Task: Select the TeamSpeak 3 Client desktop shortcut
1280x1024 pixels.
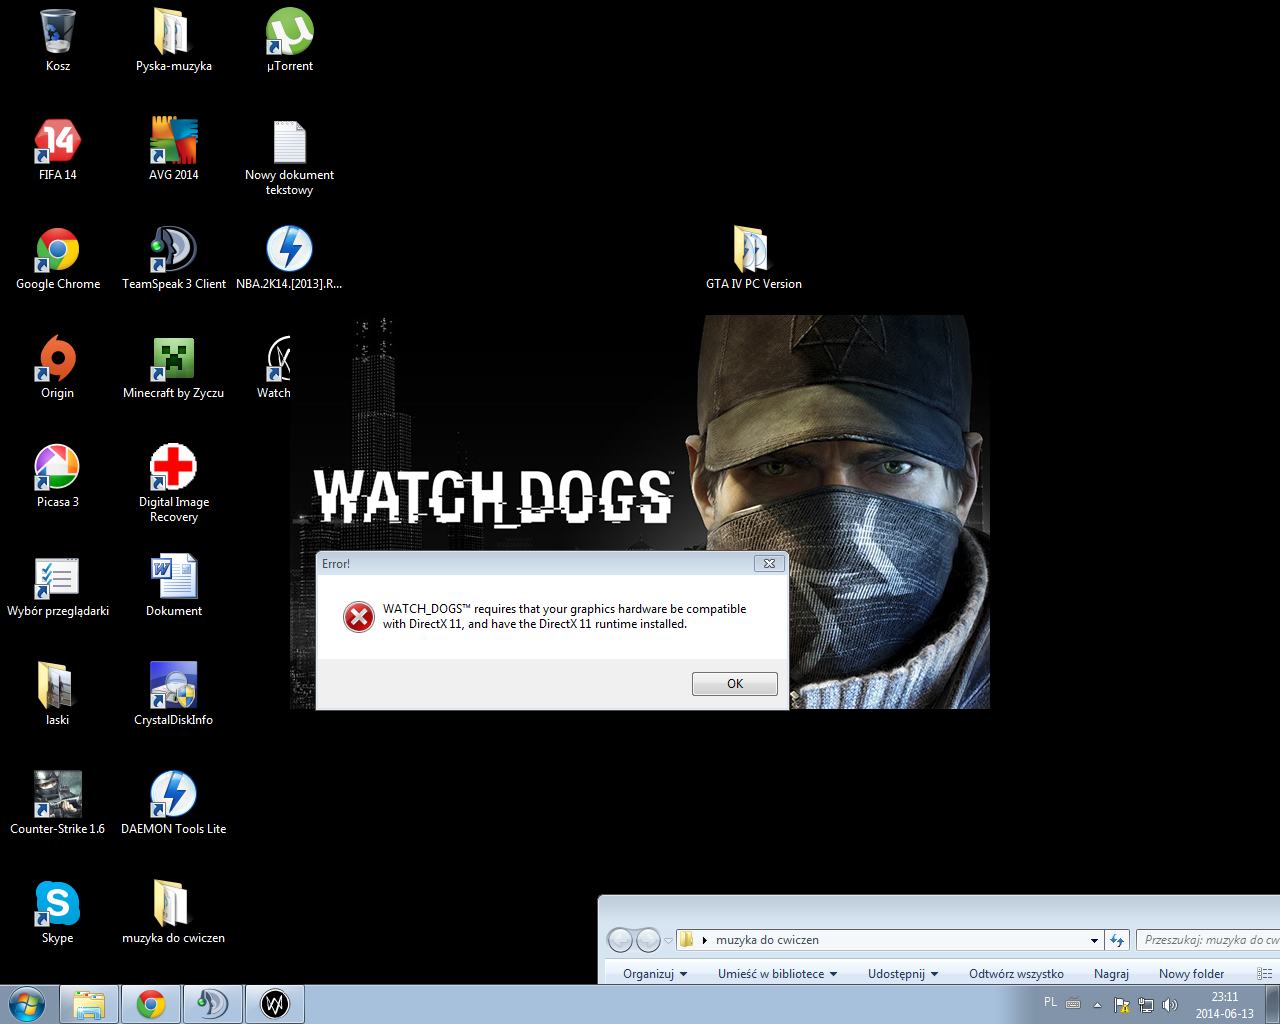Action: coord(174,258)
